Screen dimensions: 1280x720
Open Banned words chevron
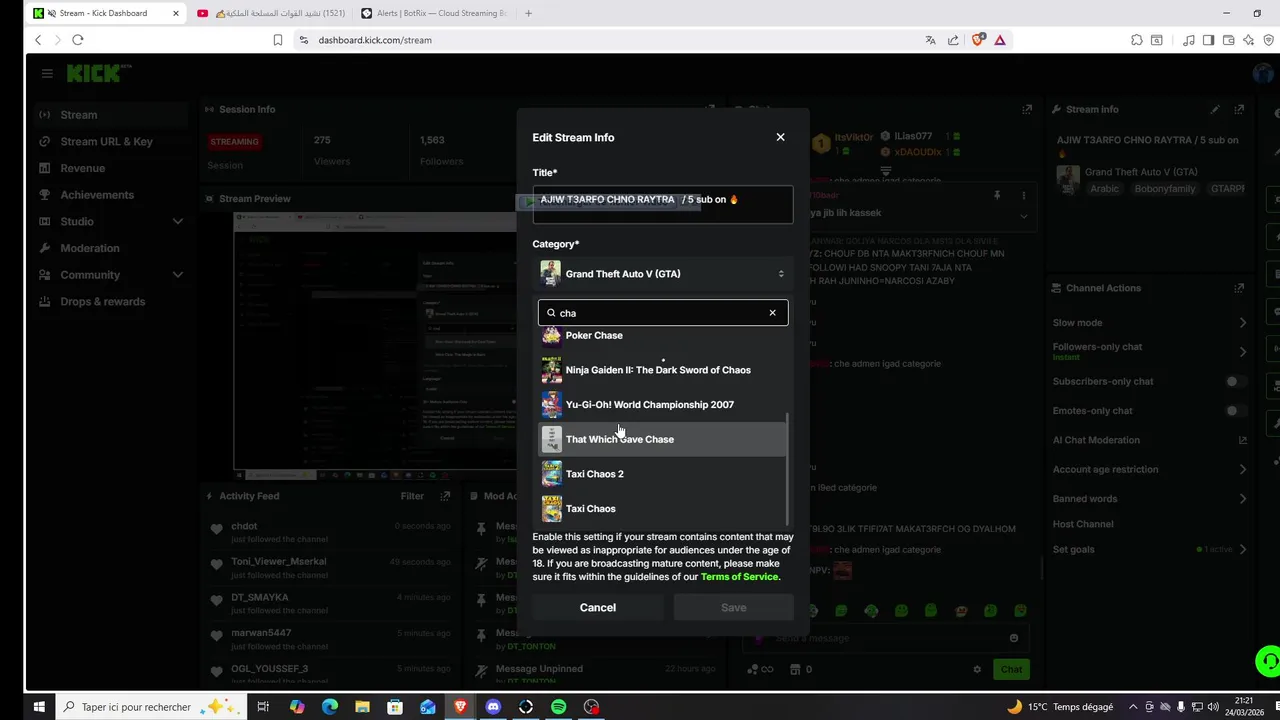coord(1242,499)
